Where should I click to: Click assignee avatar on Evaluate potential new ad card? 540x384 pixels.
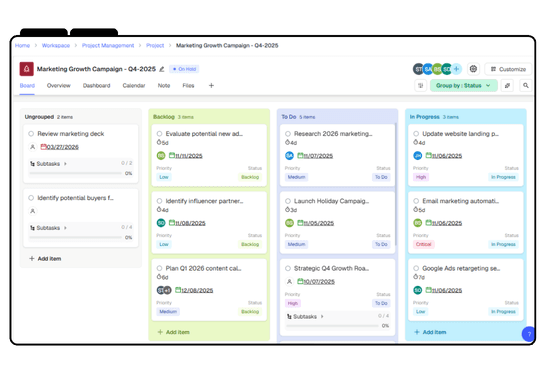(x=161, y=156)
